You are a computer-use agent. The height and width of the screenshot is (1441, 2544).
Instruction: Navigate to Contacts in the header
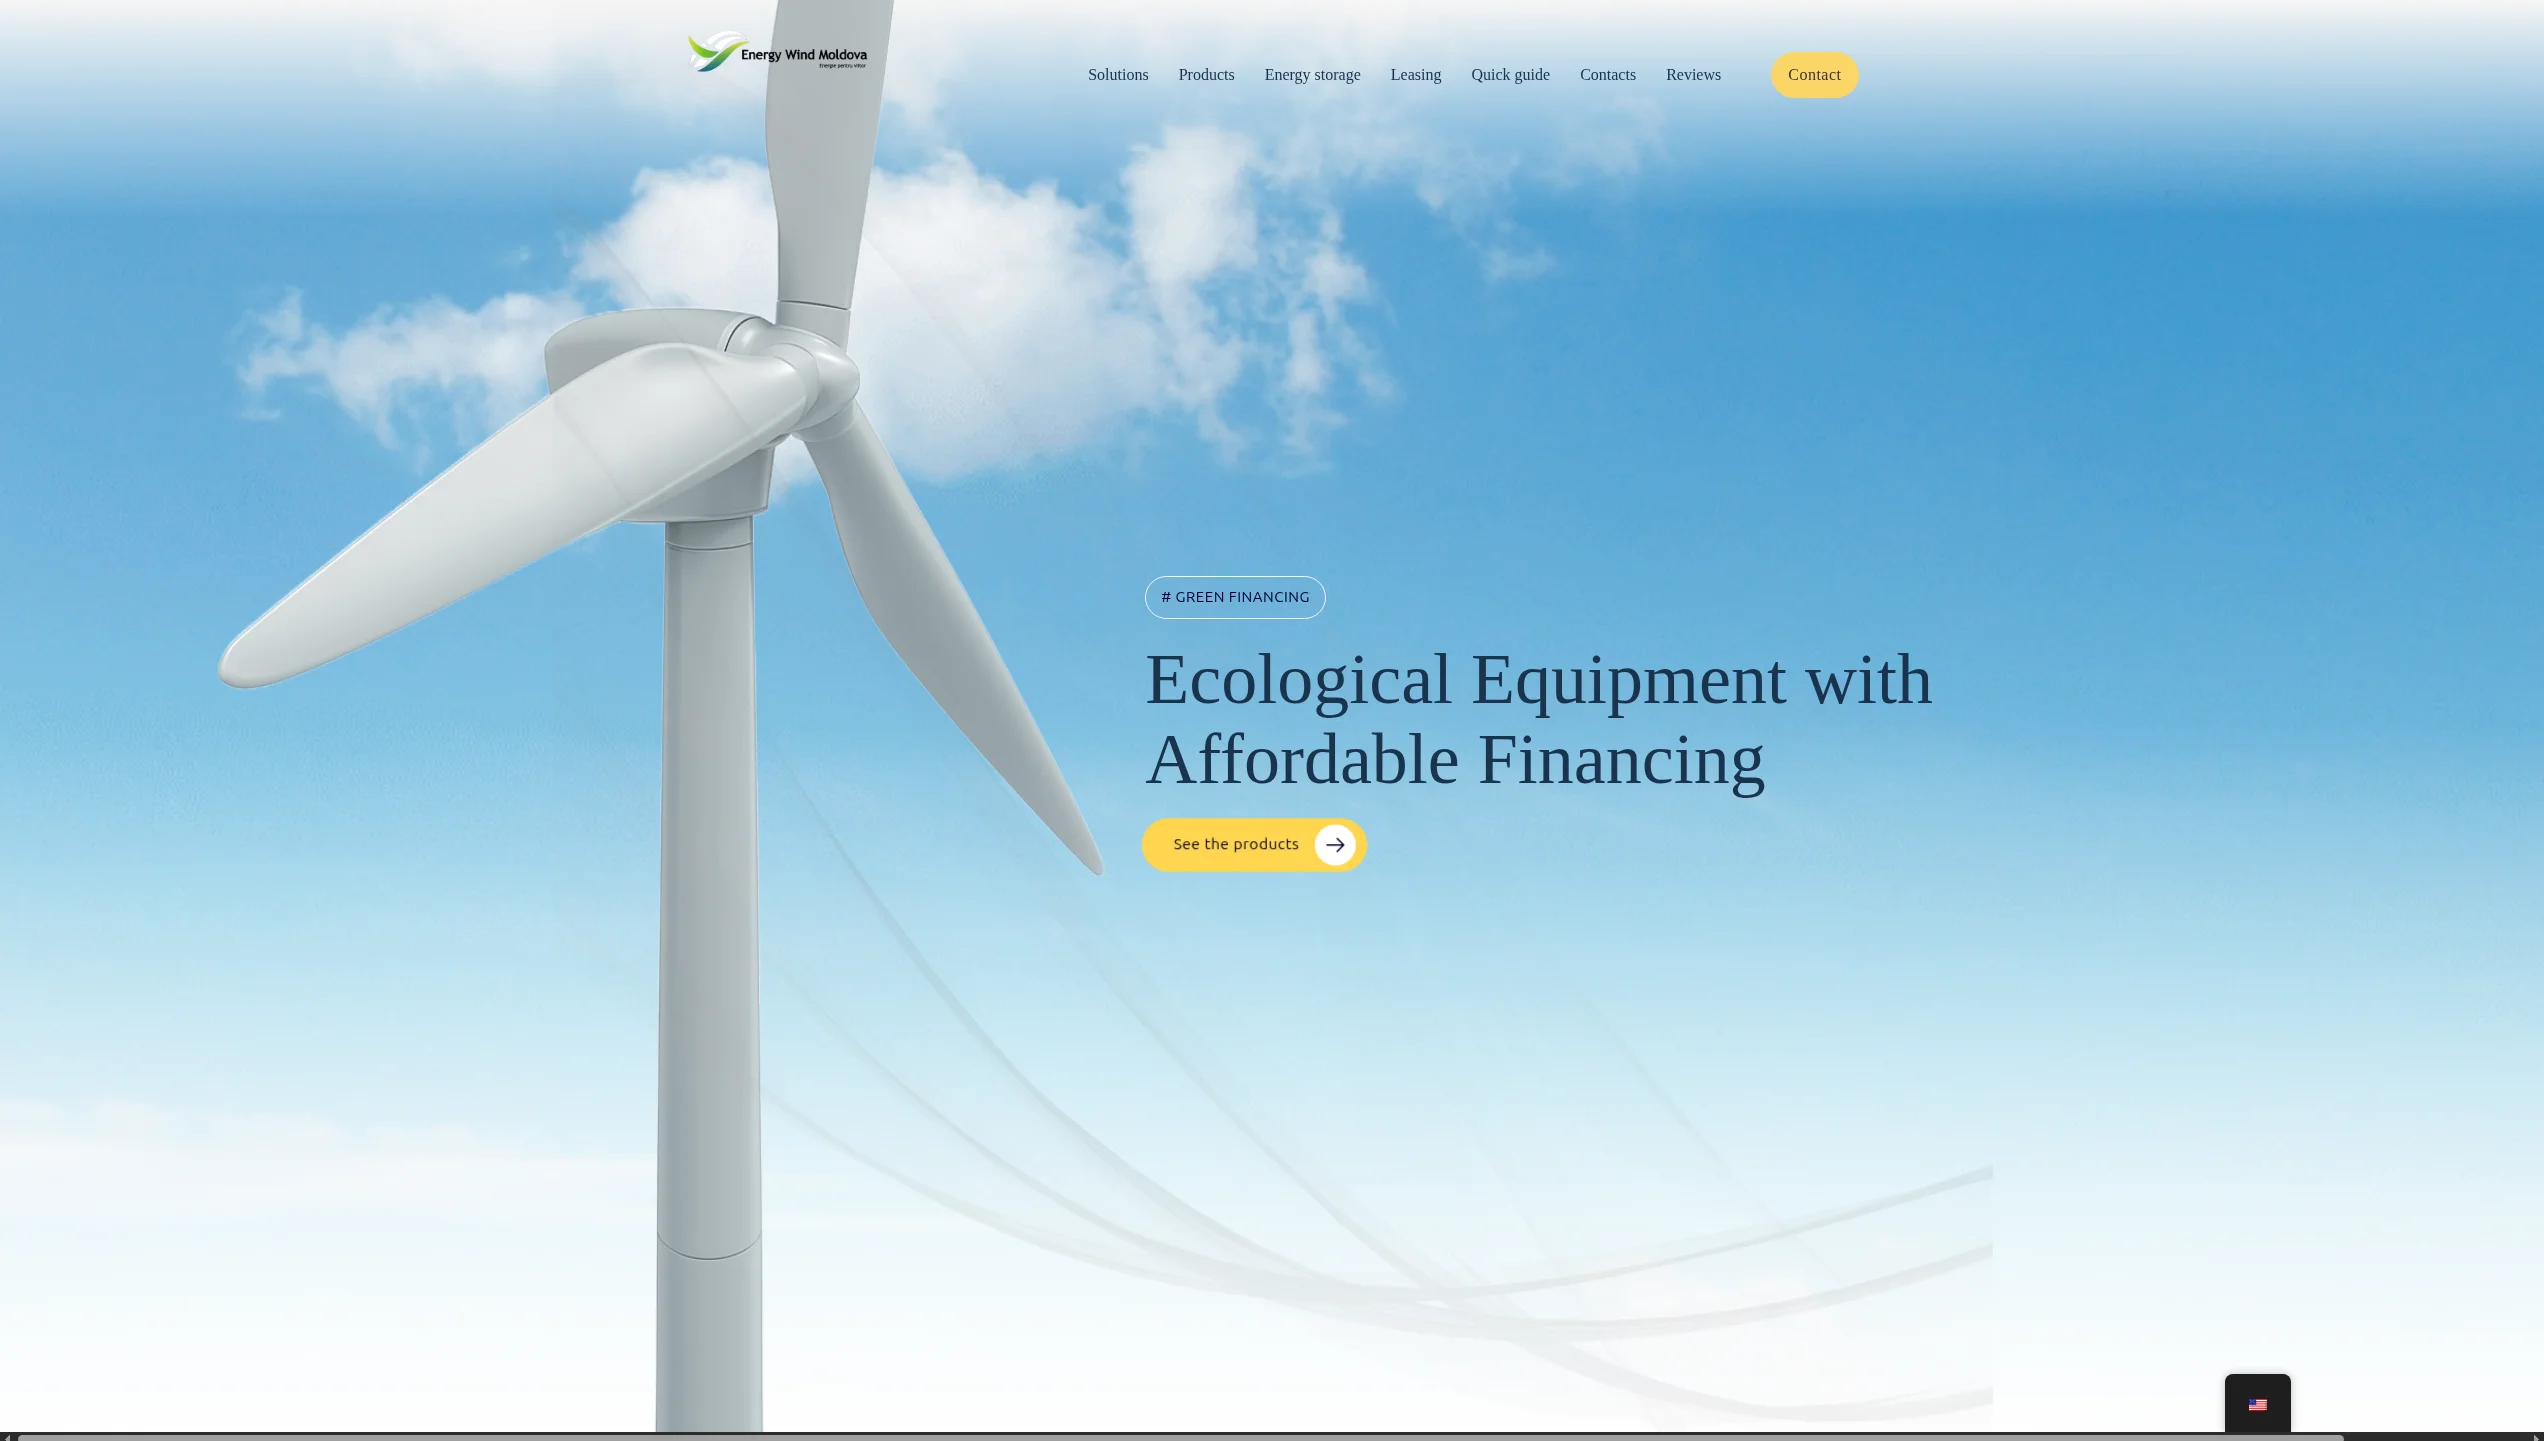coord(1607,75)
